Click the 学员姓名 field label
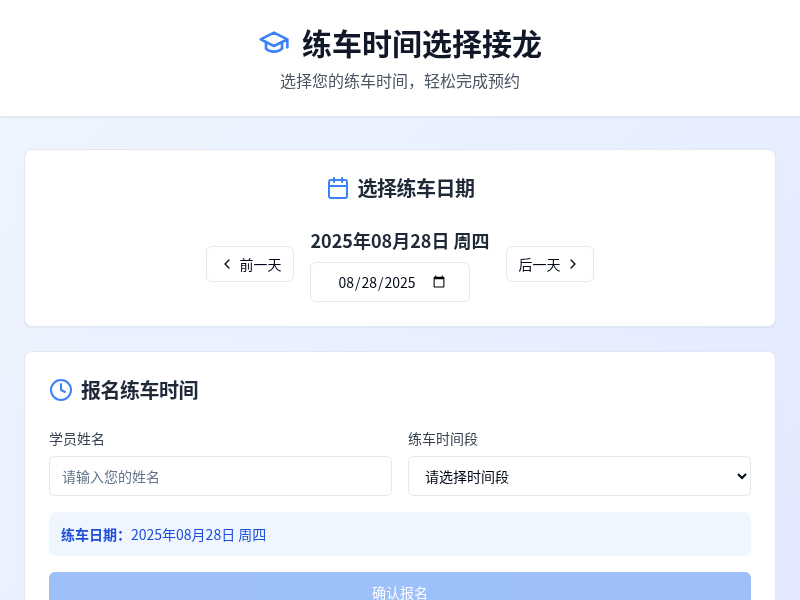Screen dimensions: 800x600 (77, 439)
